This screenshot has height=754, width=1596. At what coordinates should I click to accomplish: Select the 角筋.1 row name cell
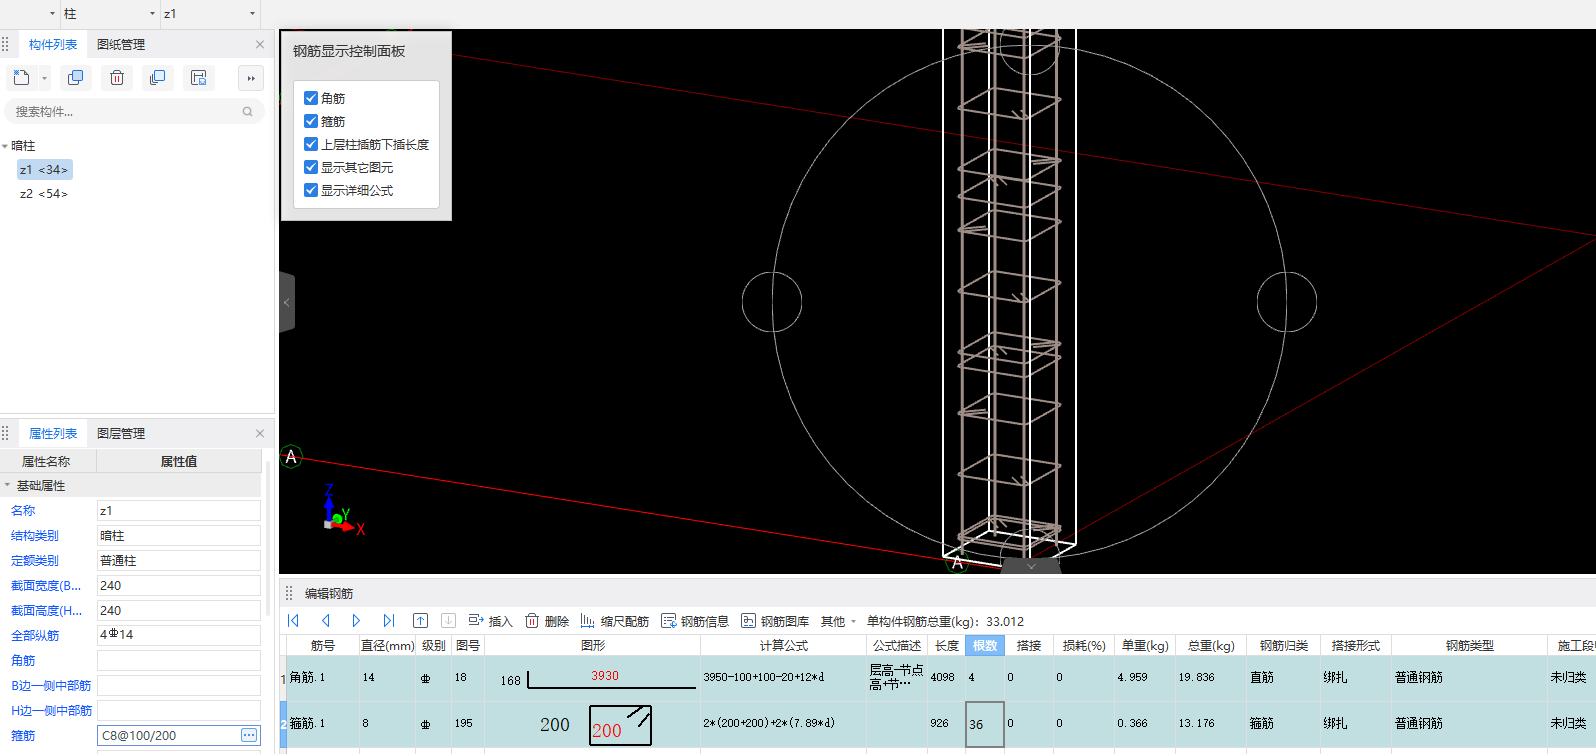tap(323, 678)
